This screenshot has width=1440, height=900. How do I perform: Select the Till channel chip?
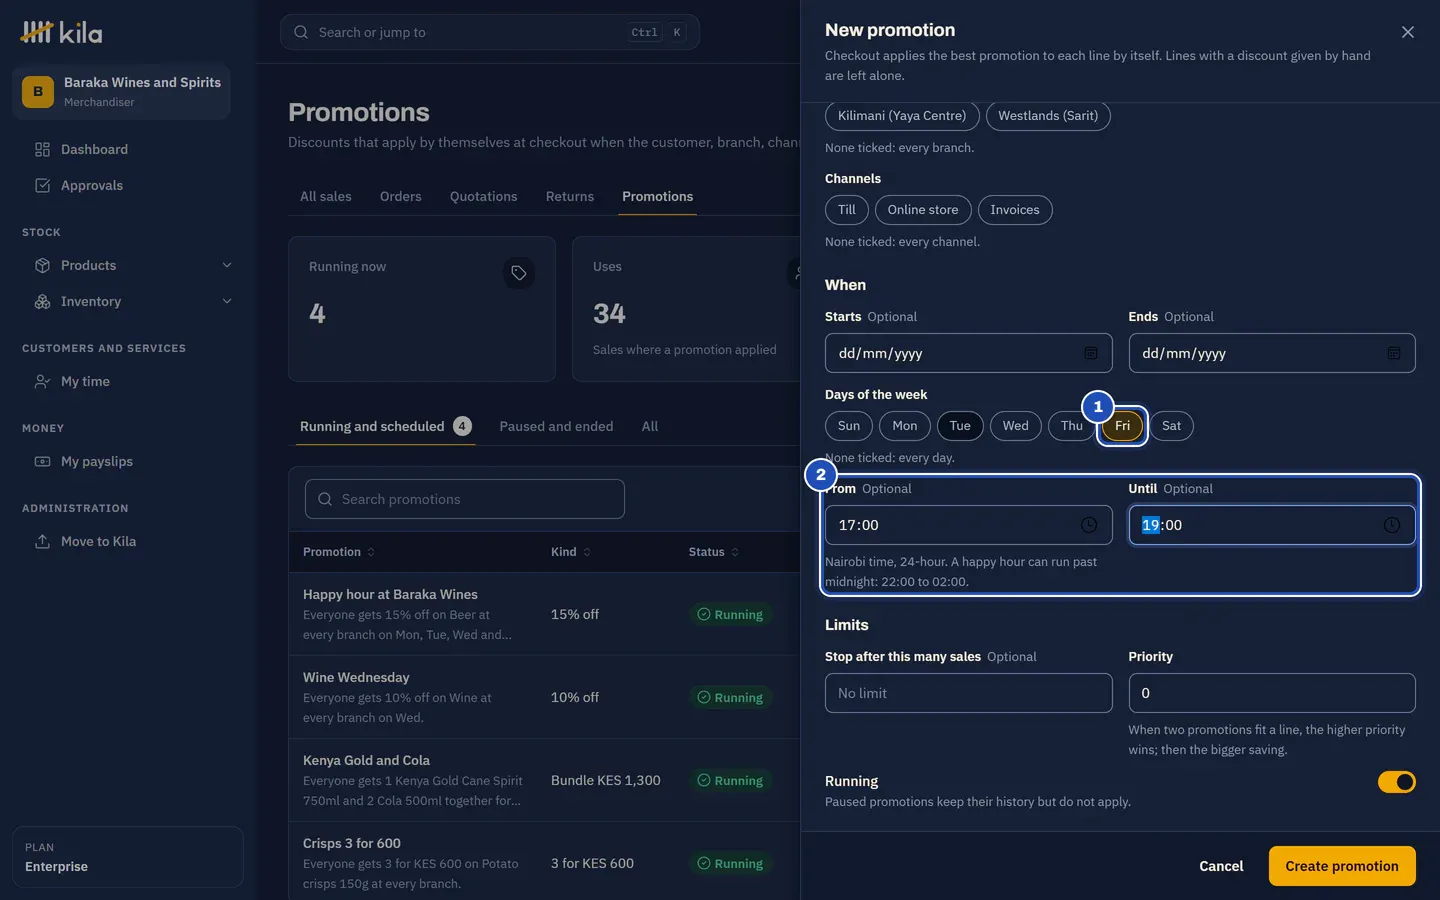[847, 210]
